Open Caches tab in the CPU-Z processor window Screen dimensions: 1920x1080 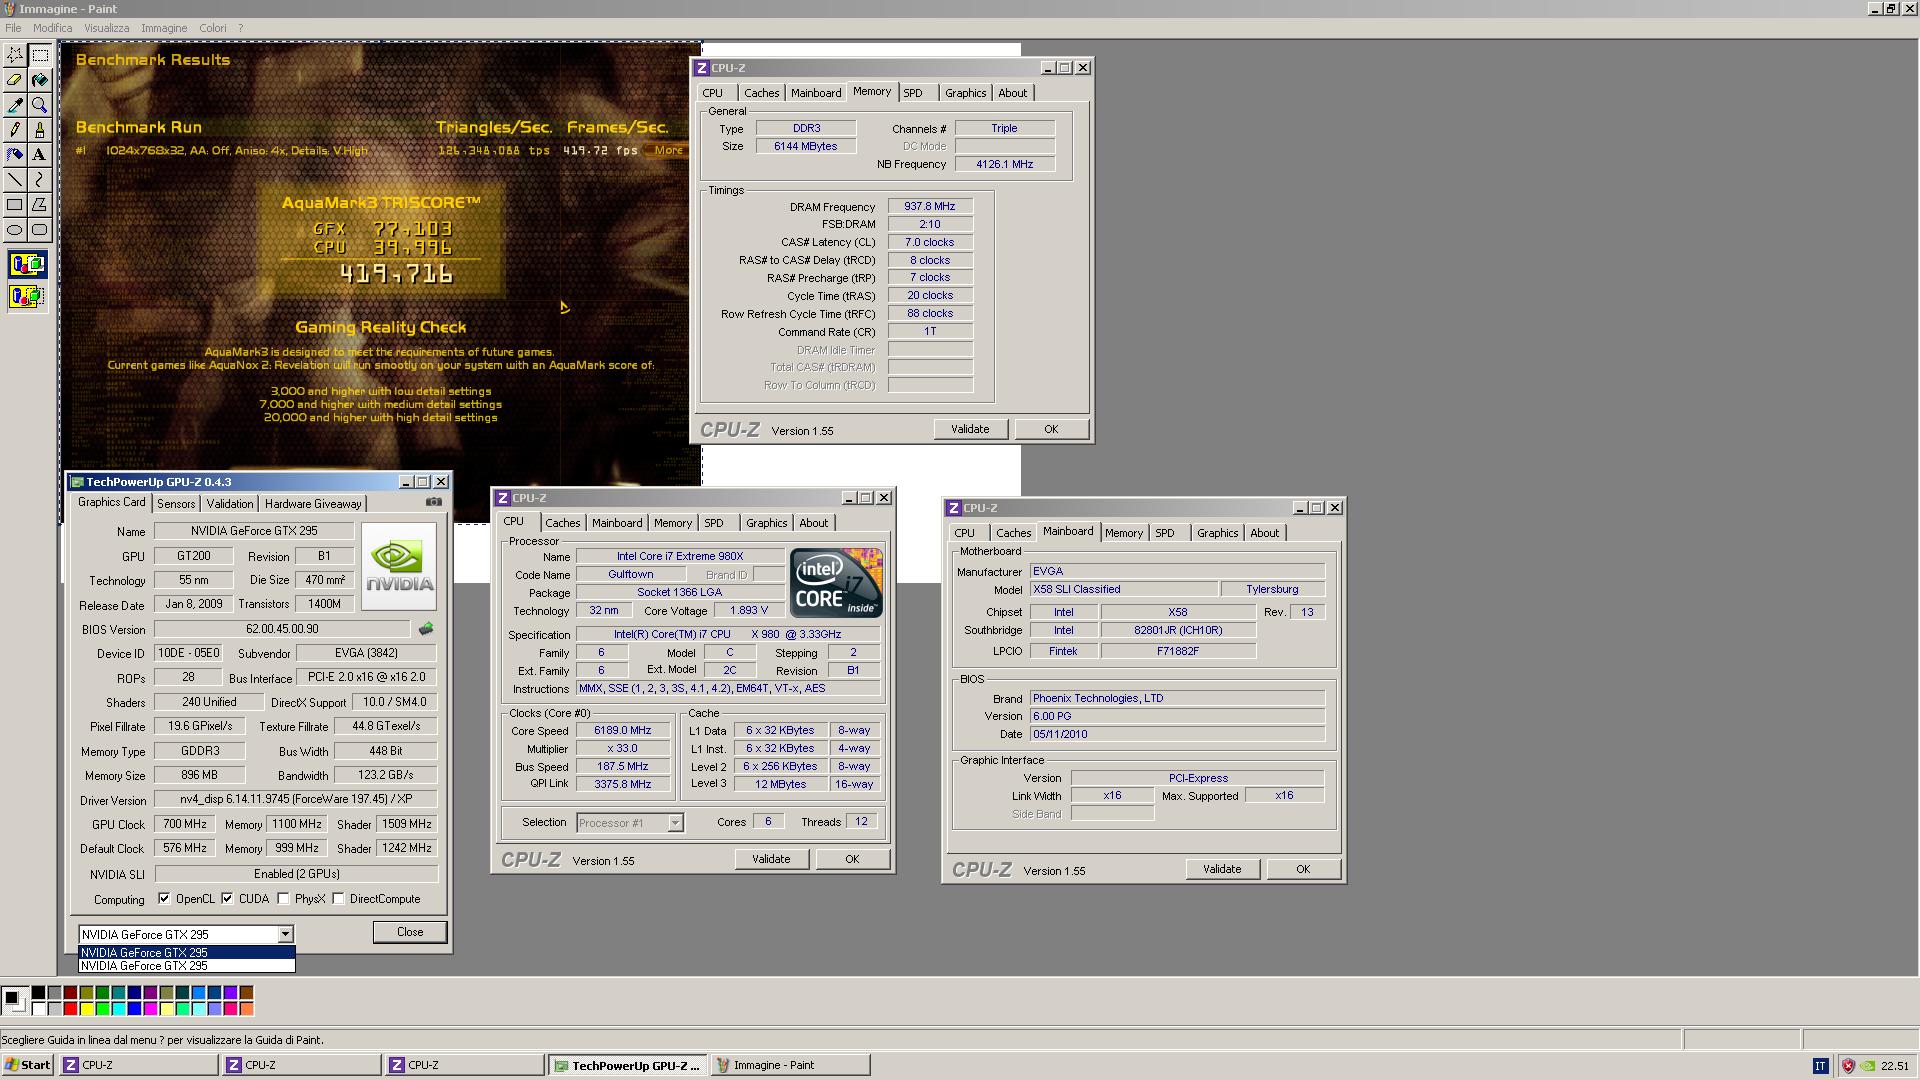pyautogui.click(x=562, y=523)
